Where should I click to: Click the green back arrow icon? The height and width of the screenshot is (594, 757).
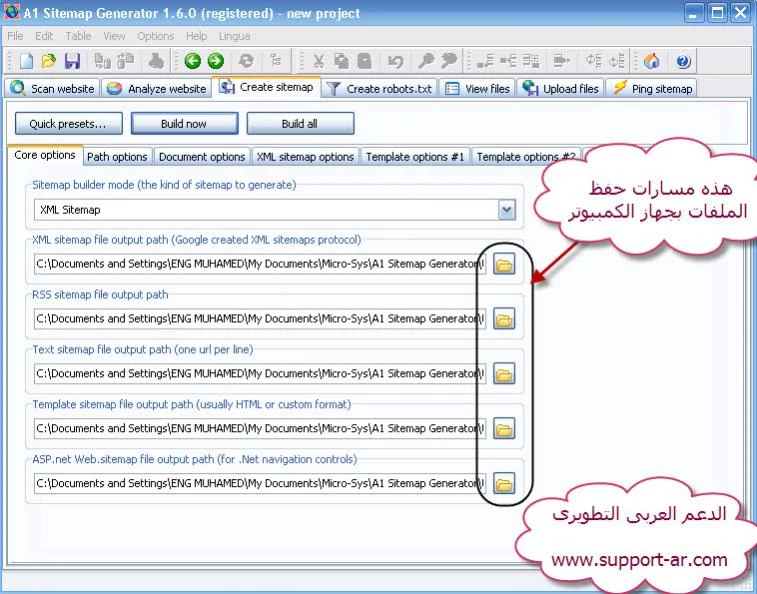point(193,61)
